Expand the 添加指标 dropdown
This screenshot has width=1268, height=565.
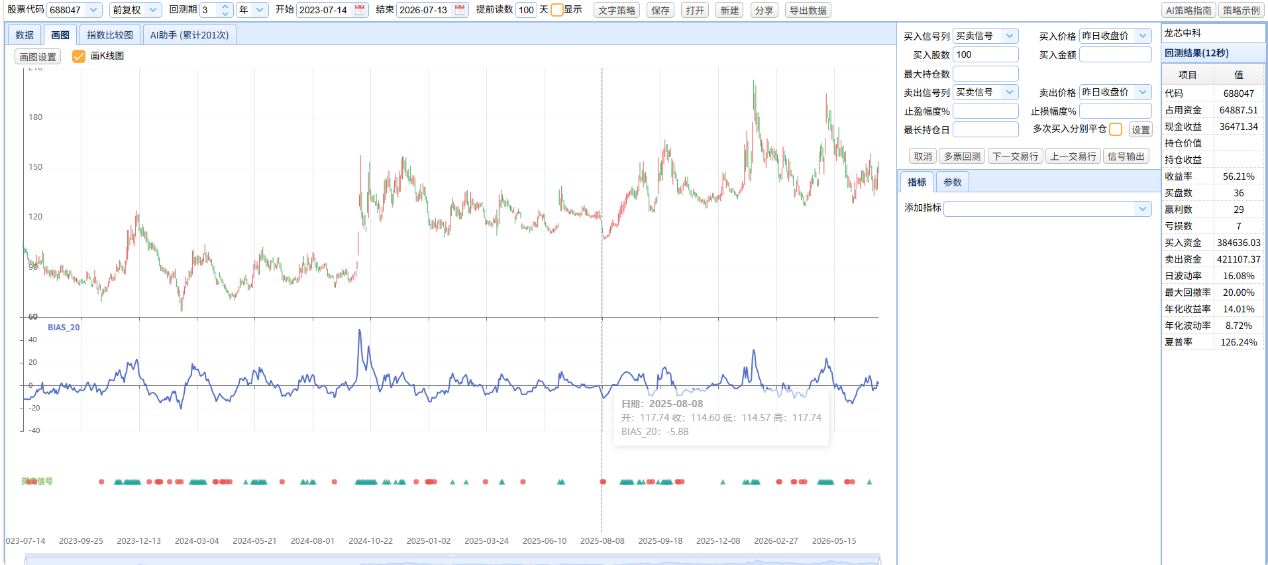(1048, 209)
